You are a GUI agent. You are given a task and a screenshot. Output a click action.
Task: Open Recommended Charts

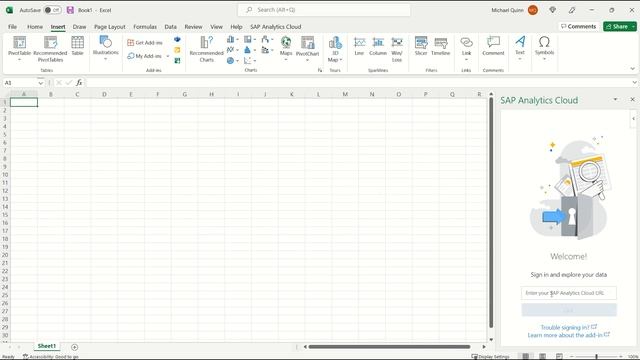tap(207, 49)
